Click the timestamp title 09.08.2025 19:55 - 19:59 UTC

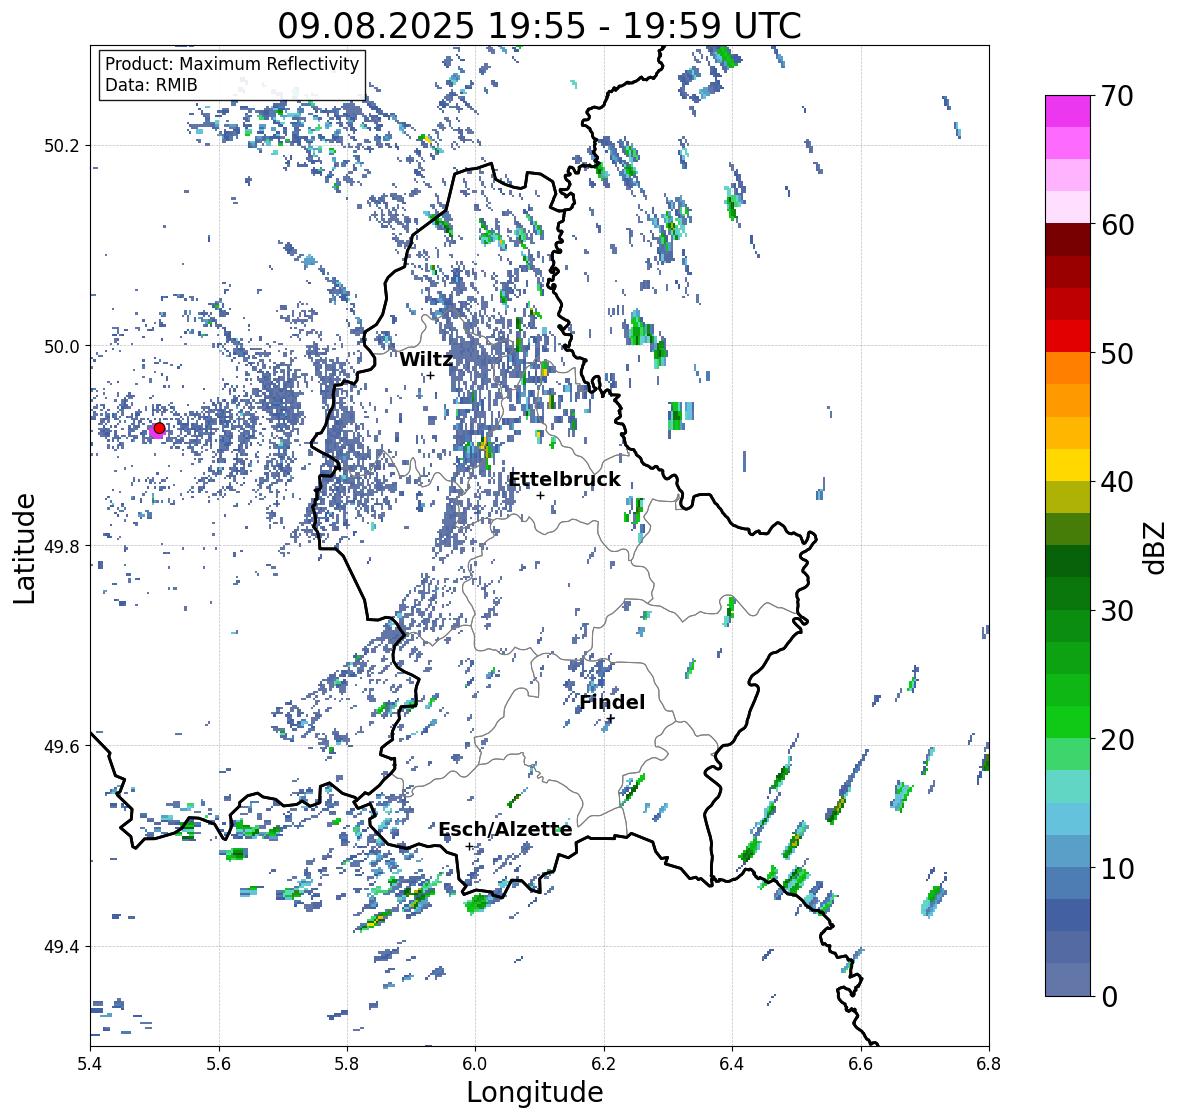tap(539, 26)
